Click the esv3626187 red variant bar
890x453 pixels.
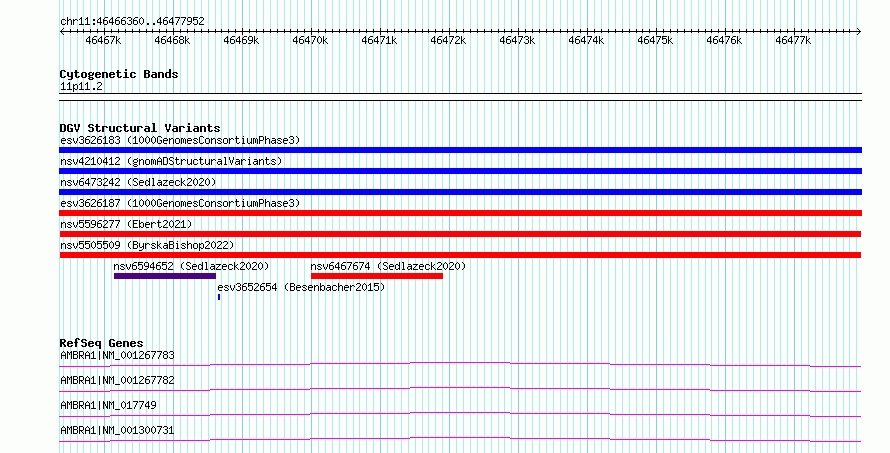[x=460, y=213]
